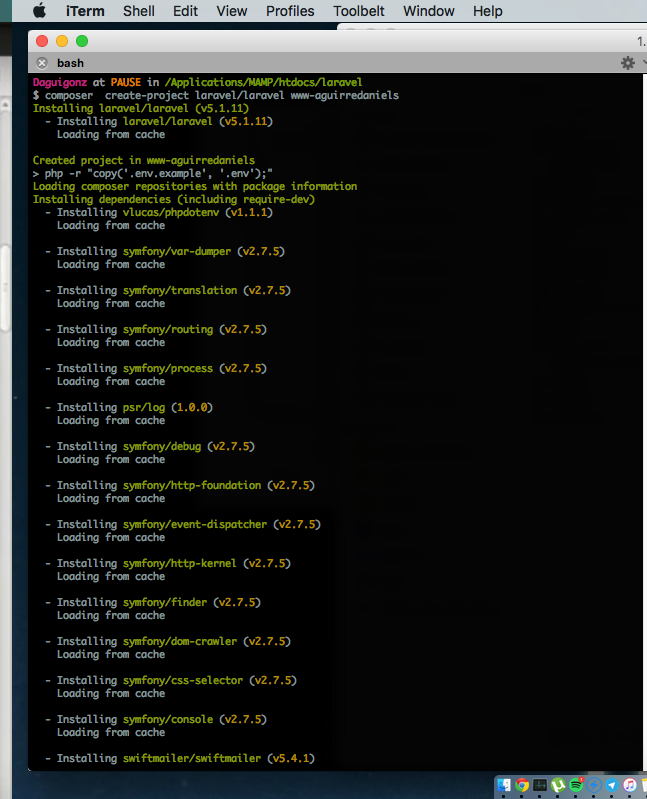Image resolution: width=647 pixels, height=799 pixels.
Task: Click the vlucas/phpdotenv package name
Action: pos(171,212)
